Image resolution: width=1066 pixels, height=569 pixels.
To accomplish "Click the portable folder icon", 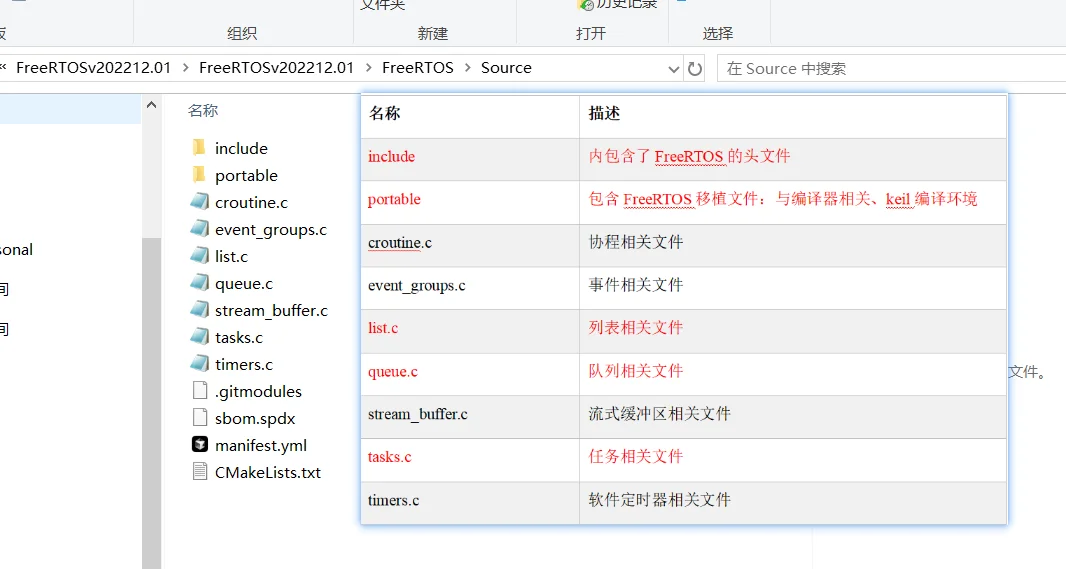I will tap(199, 175).
